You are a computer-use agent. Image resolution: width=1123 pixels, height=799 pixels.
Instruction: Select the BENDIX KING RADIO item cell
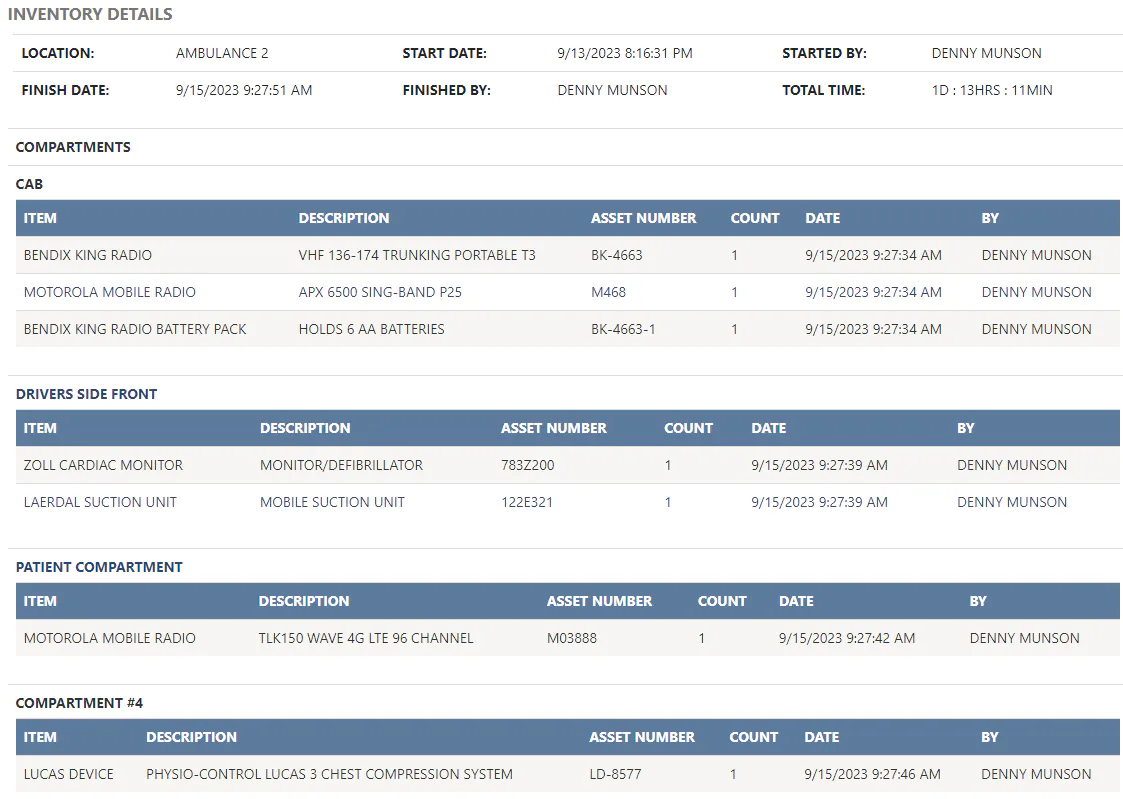click(x=87, y=255)
